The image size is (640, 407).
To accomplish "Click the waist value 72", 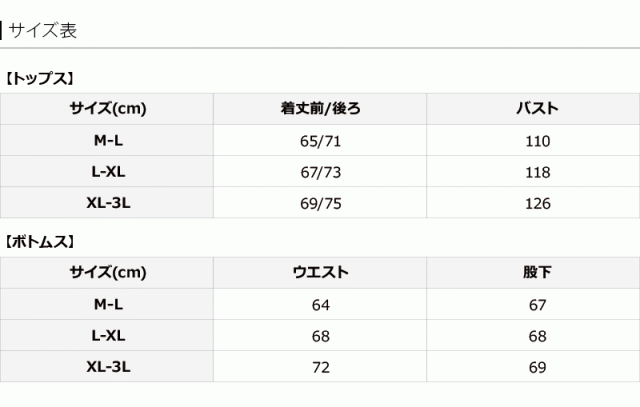I will tap(320, 367).
